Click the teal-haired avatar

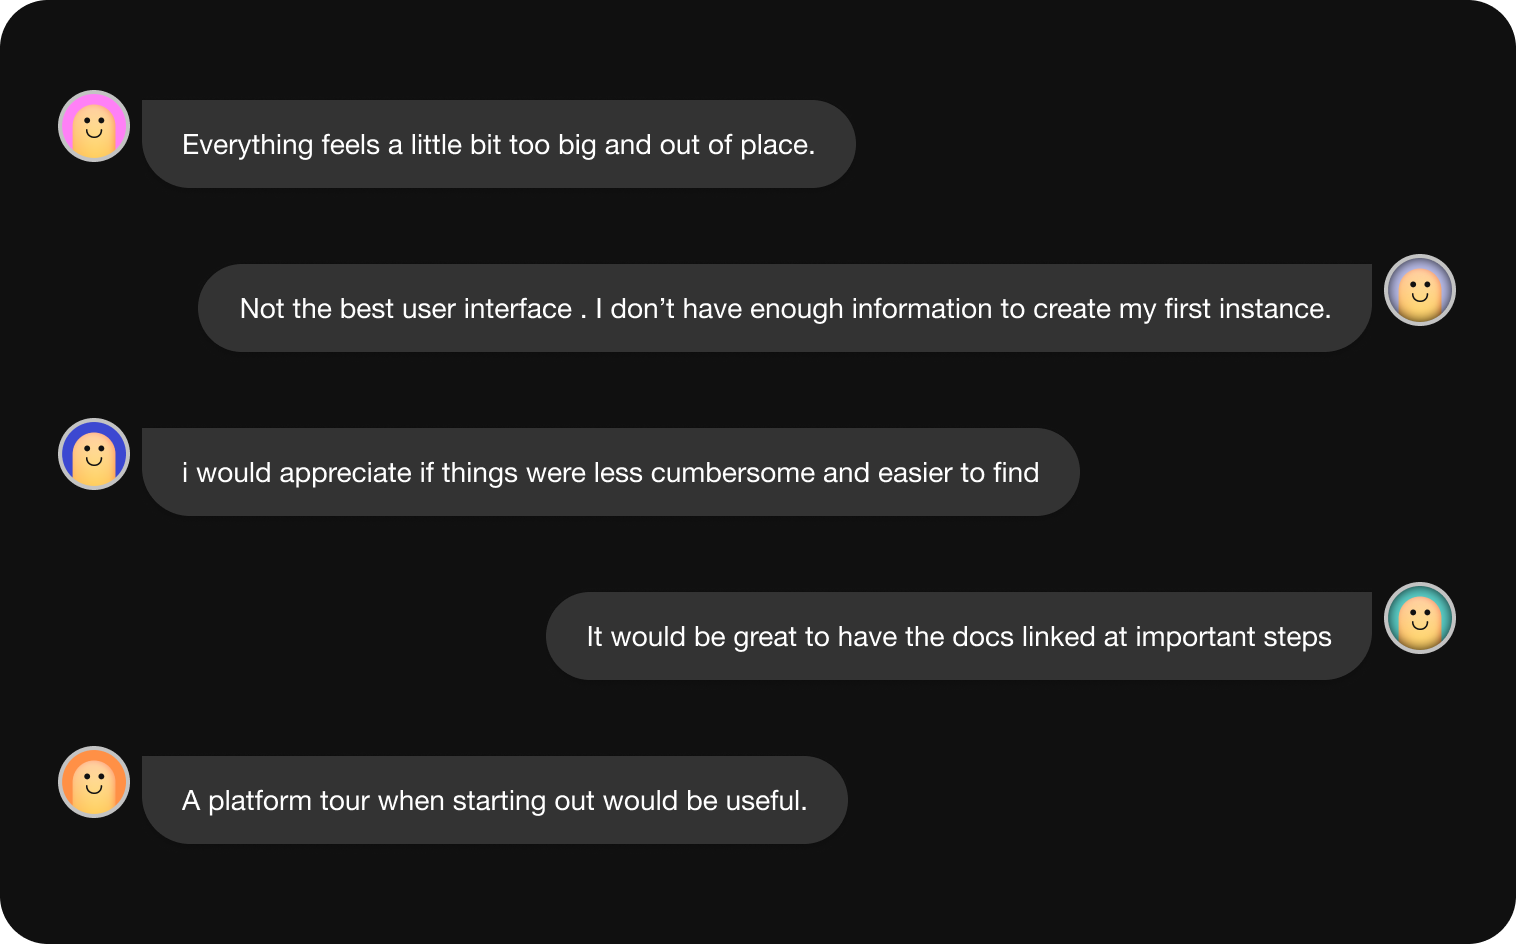click(x=1419, y=618)
